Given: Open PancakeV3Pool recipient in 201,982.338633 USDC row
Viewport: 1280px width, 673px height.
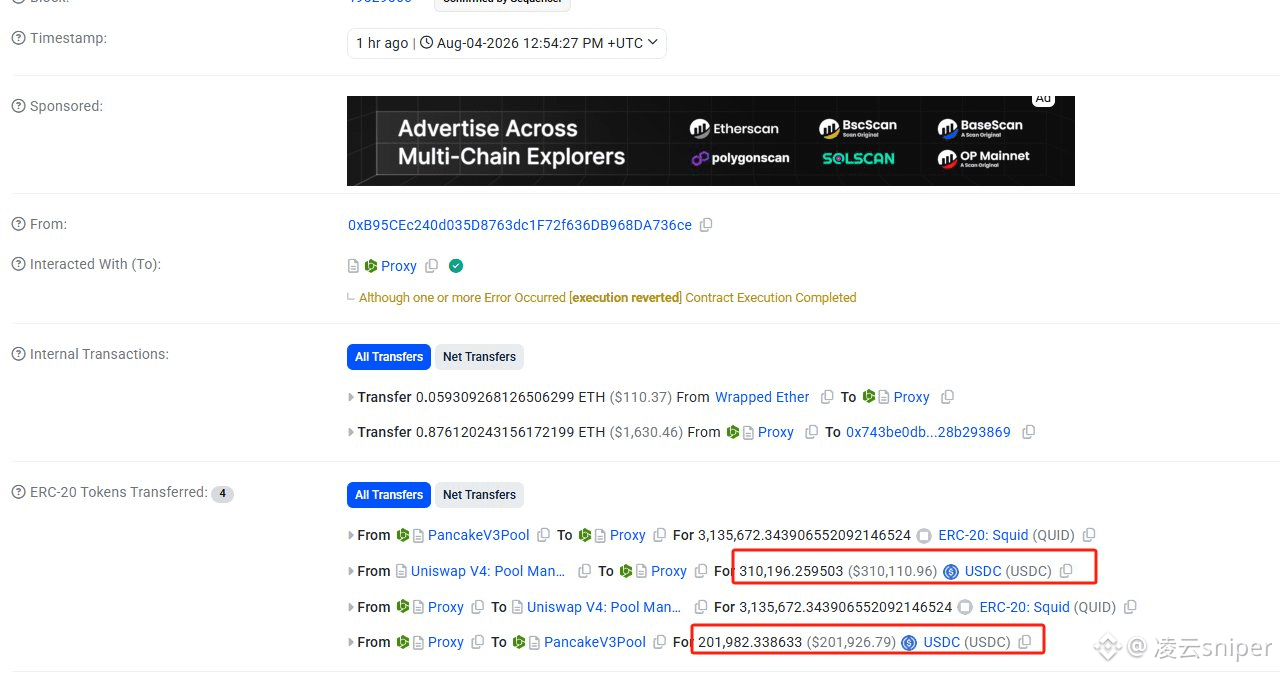Looking at the screenshot, I should click(x=595, y=642).
